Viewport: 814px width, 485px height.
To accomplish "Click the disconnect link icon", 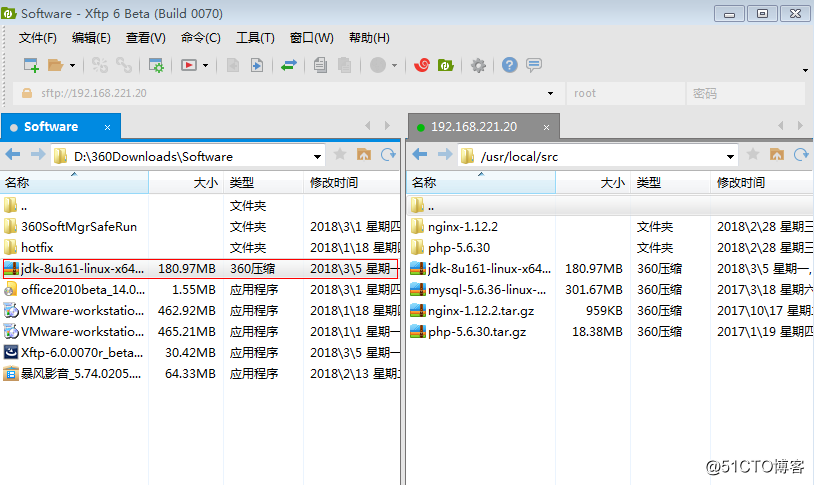I will (x=124, y=65).
